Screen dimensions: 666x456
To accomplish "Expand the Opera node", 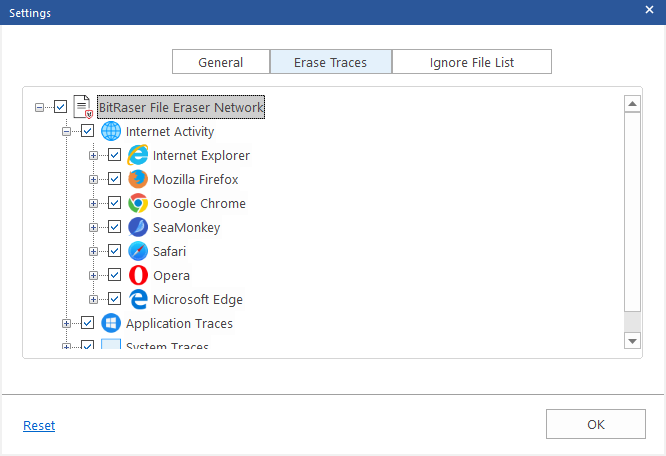I will (93, 275).
